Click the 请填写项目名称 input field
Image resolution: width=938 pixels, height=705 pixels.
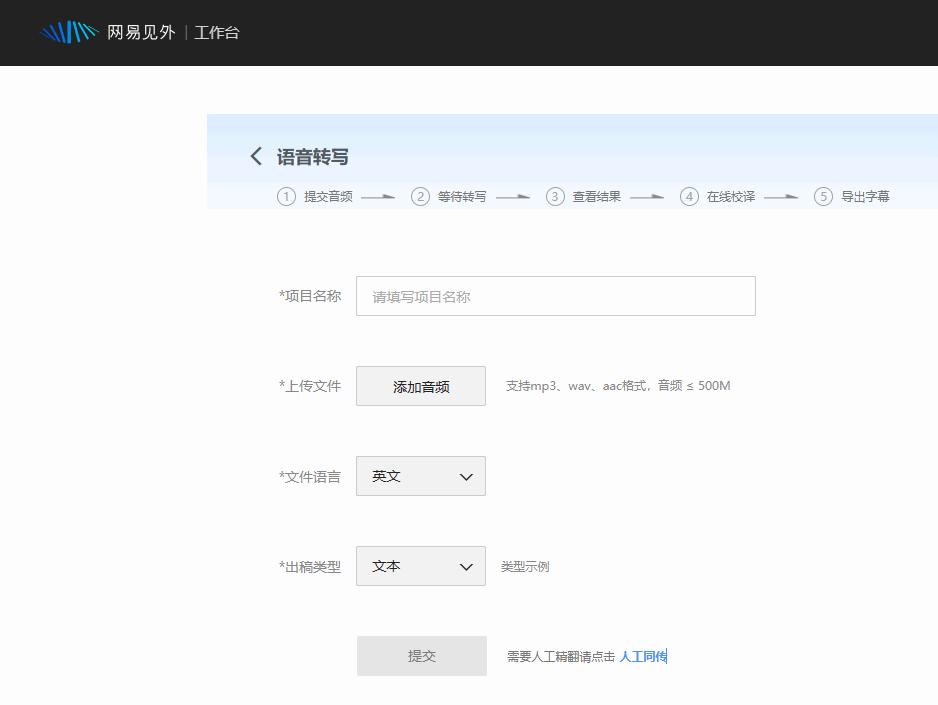(555, 296)
